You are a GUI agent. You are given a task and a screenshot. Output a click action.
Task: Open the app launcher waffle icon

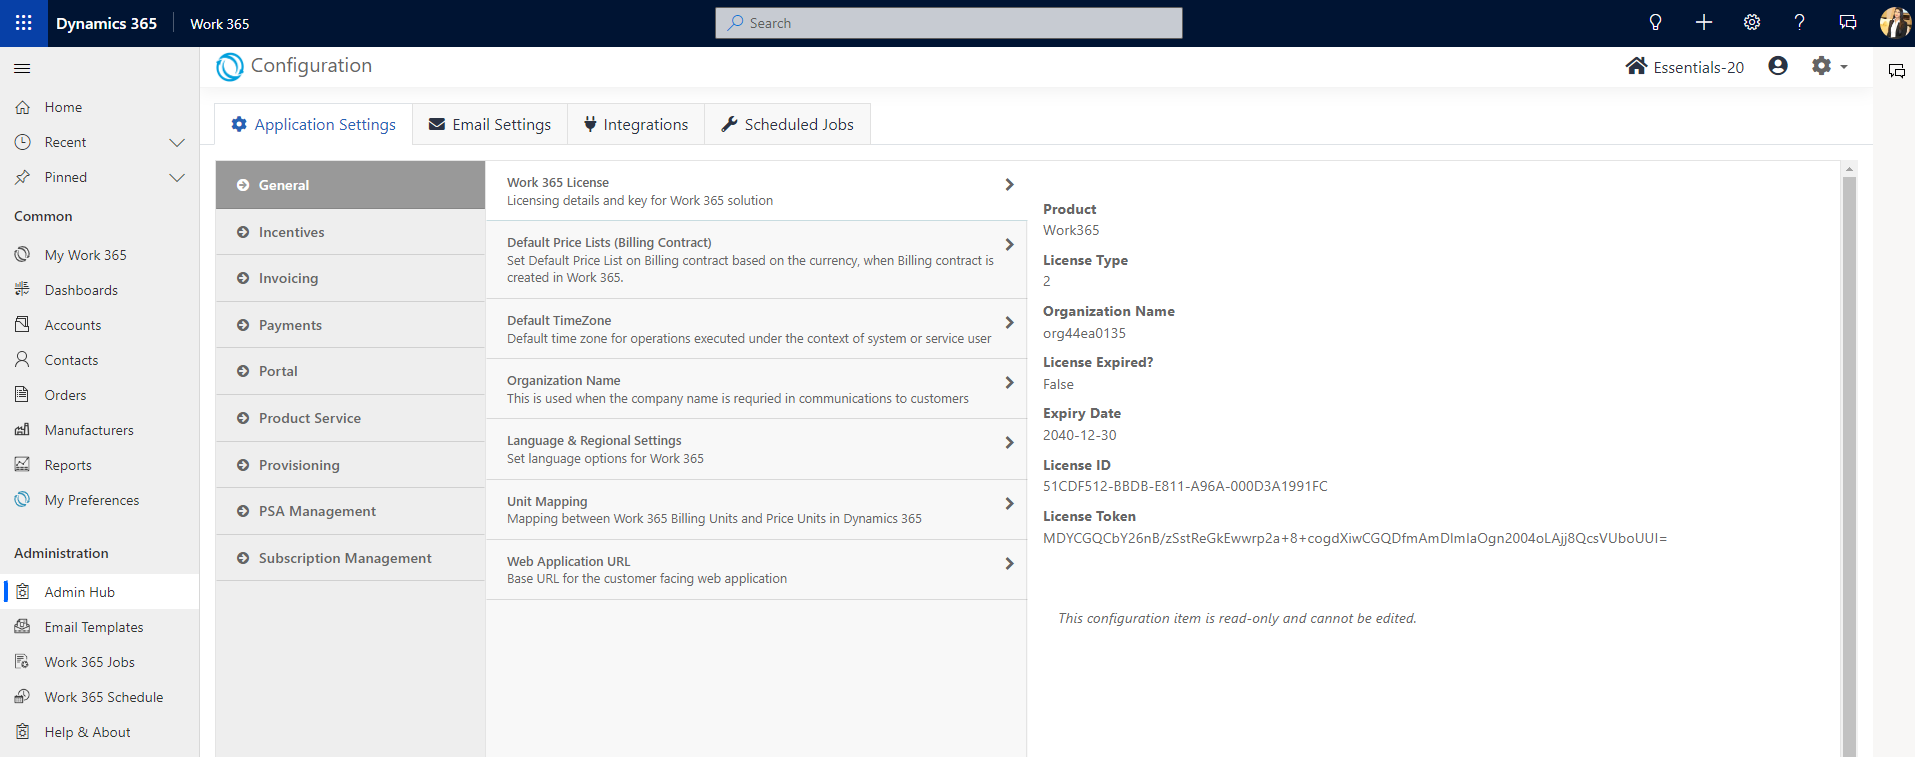(23, 23)
